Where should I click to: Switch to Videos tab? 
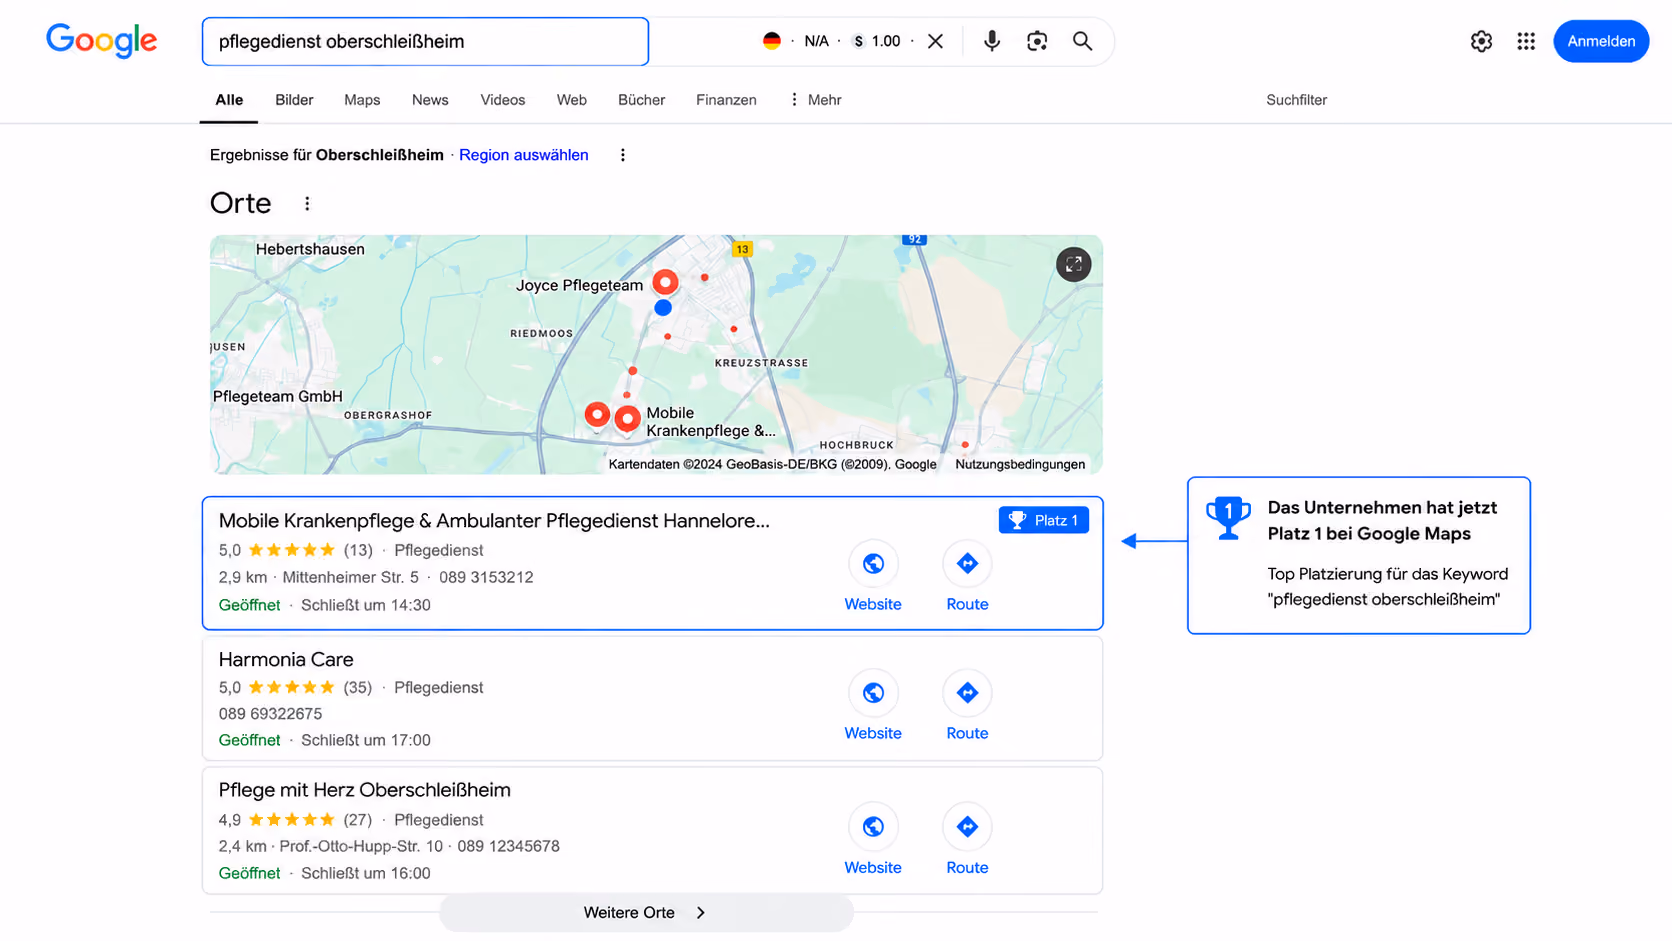pyautogui.click(x=502, y=100)
